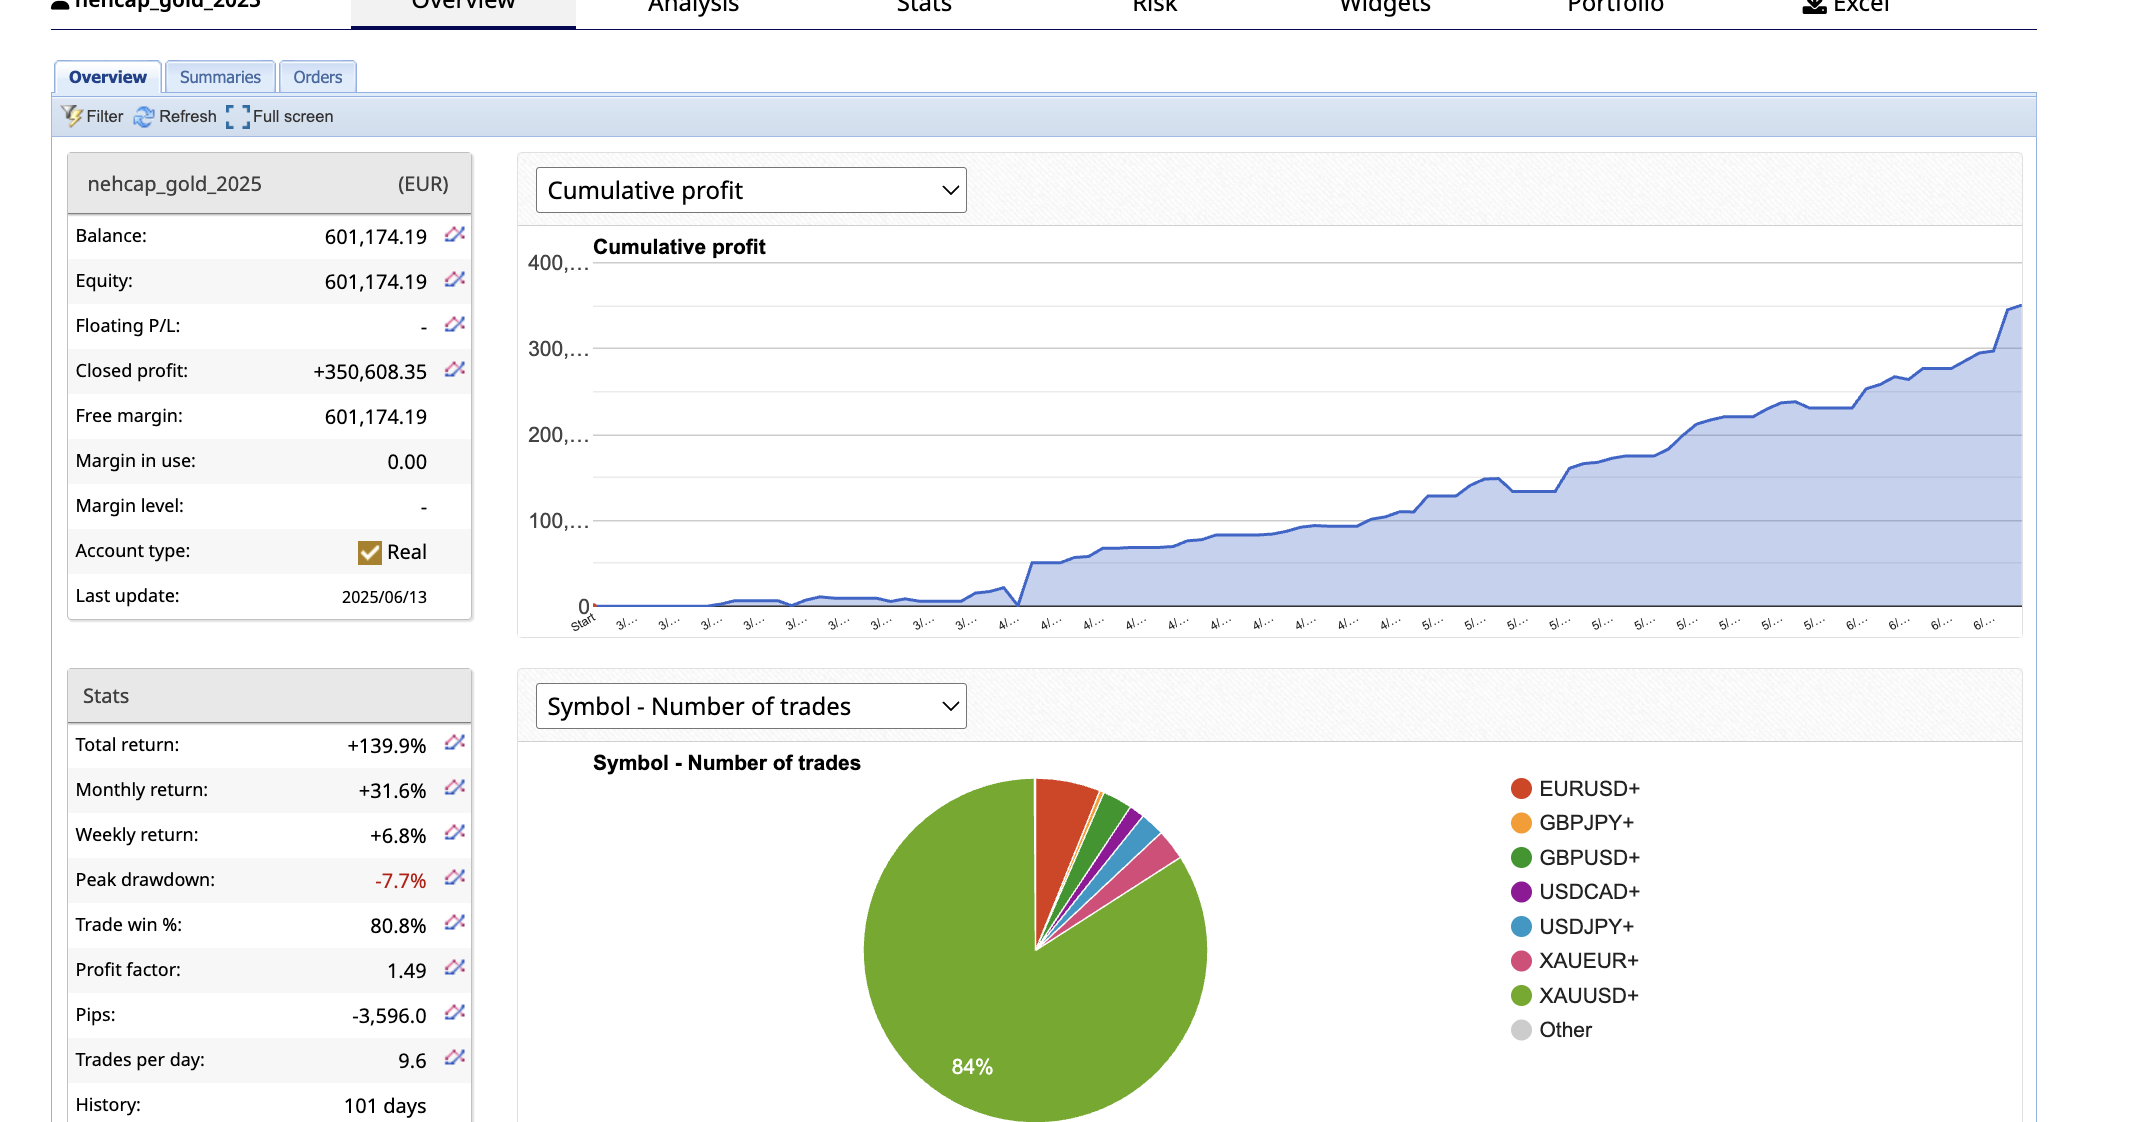Open the Orders tab
This screenshot has width=2130, height=1122.
tap(317, 77)
